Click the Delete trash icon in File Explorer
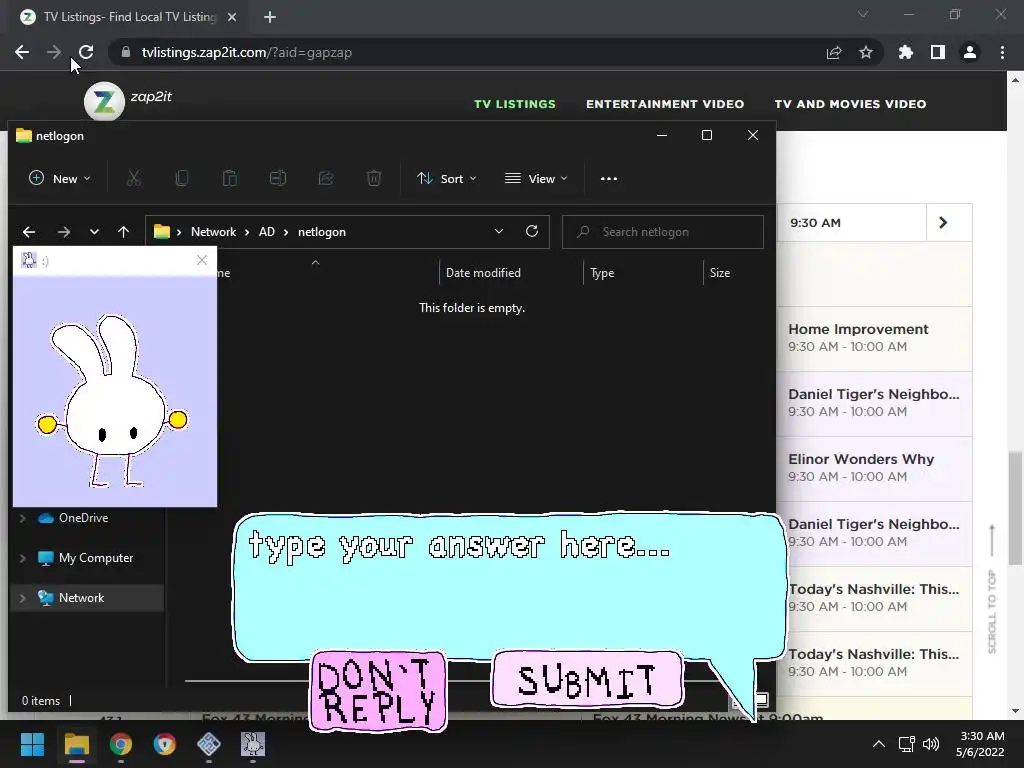This screenshot has height=768, width=1024. pyautogui.click(x=374, y=178)
